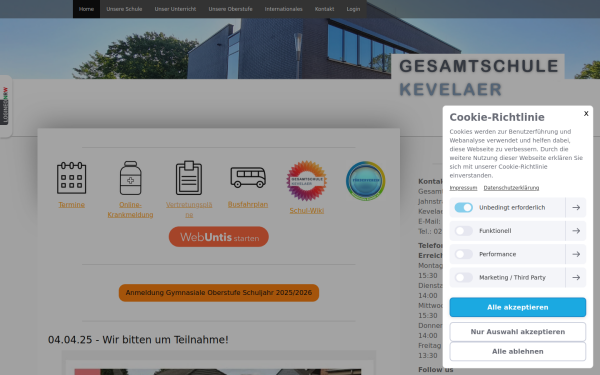This screenshot has height=375, width=600.
Task: Open the Unsere Schule menu
Action: (x=124, y=9)
